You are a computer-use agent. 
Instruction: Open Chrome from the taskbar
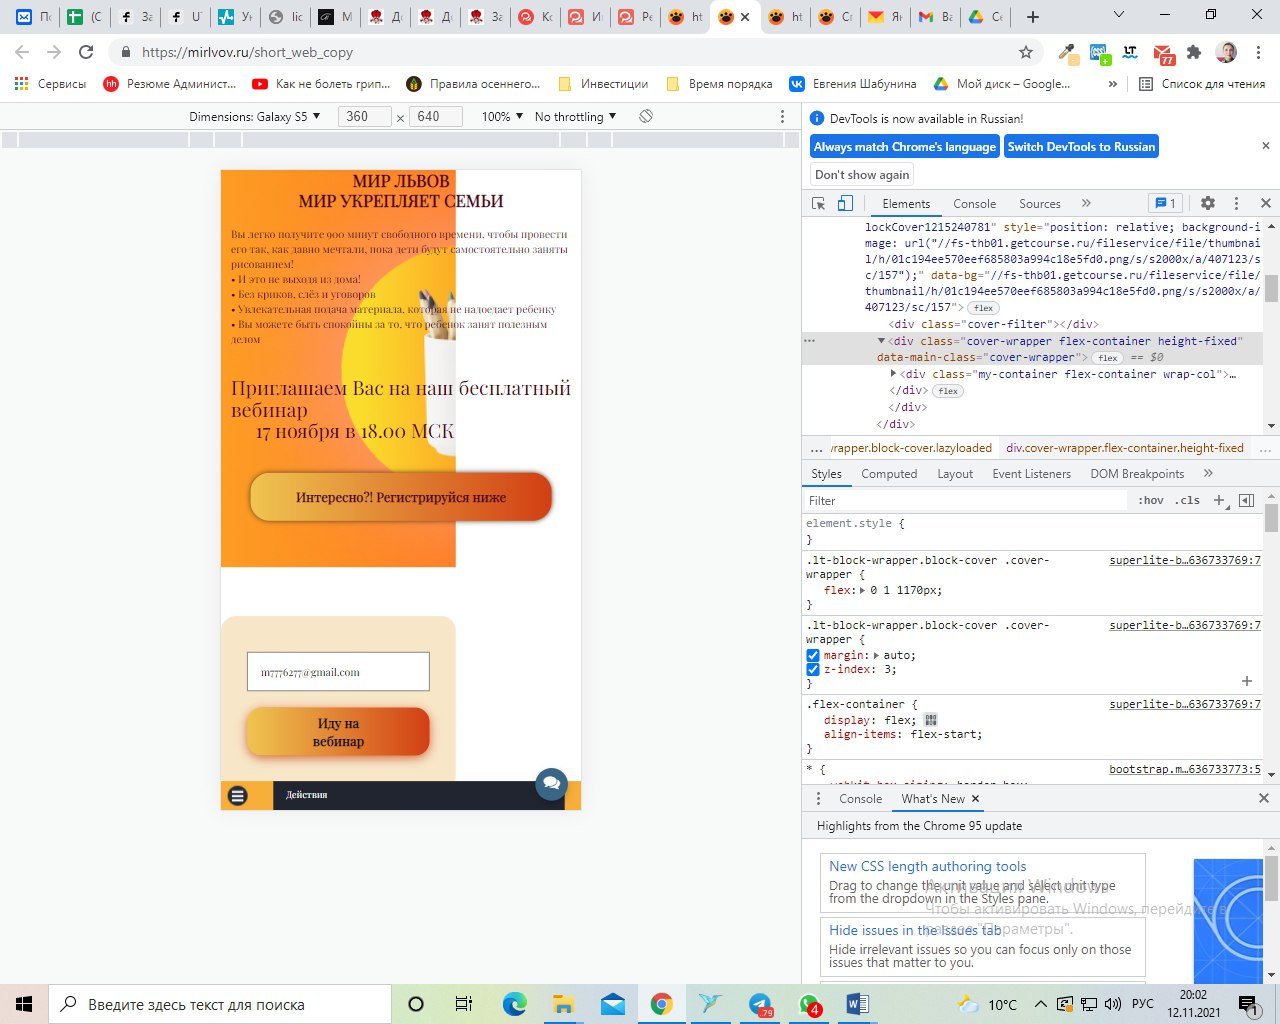(661, 1004)
